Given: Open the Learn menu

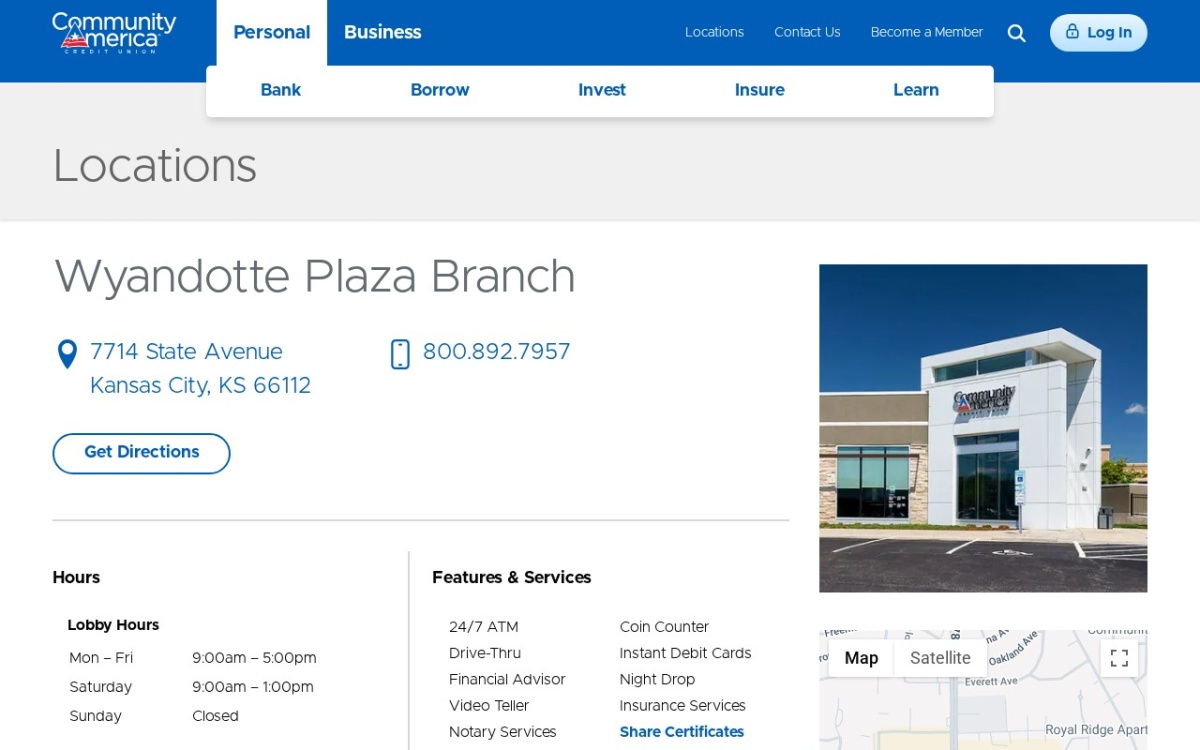Looking at the screenshot, I should tap(916, 90).
